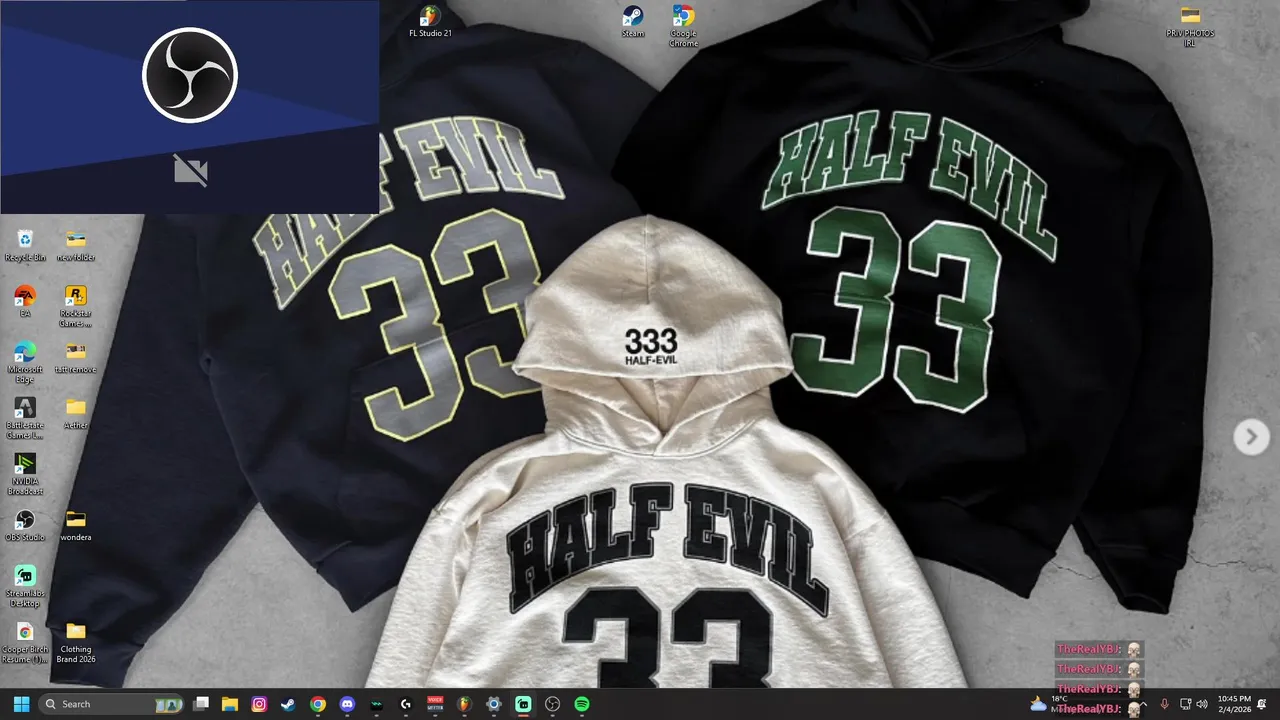Open the PRIV PHOTOS IRL folder
1280x720 pixels.
coord(1190,26)
